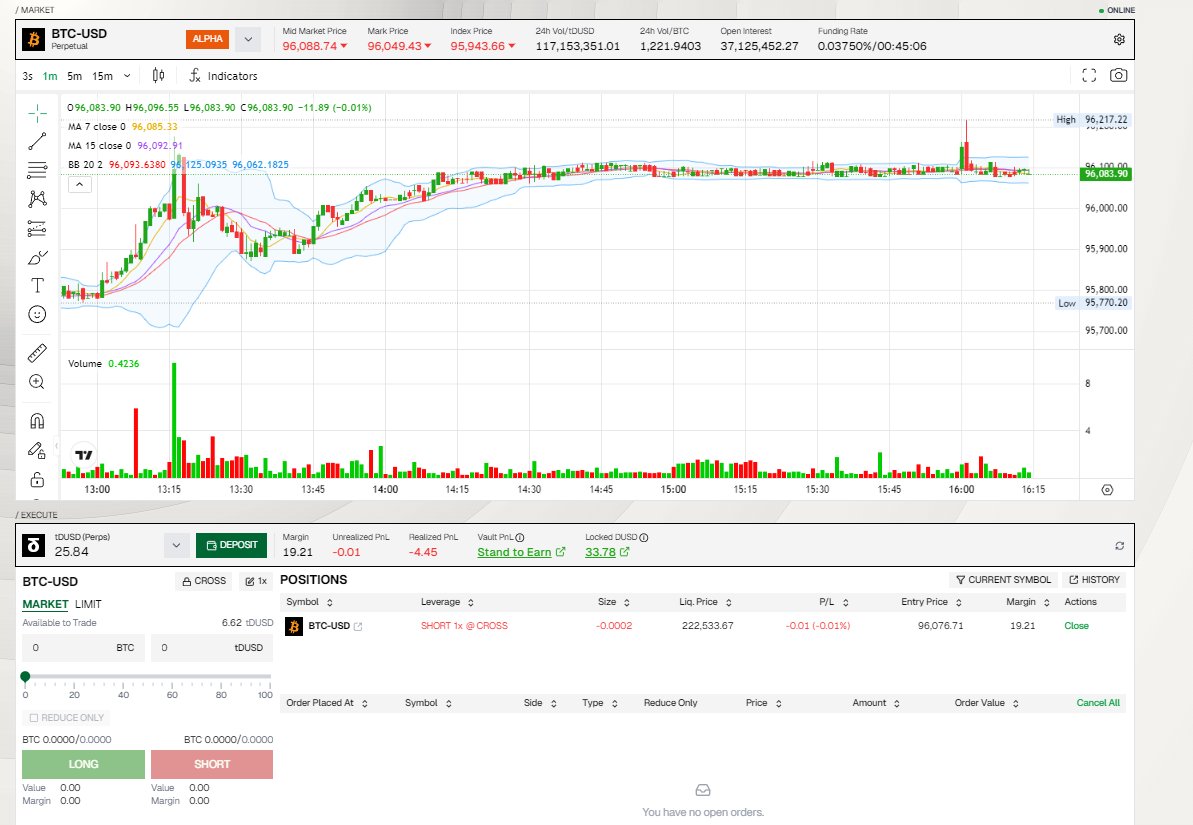Click the TradingView logo on chart

click(84, 455)
